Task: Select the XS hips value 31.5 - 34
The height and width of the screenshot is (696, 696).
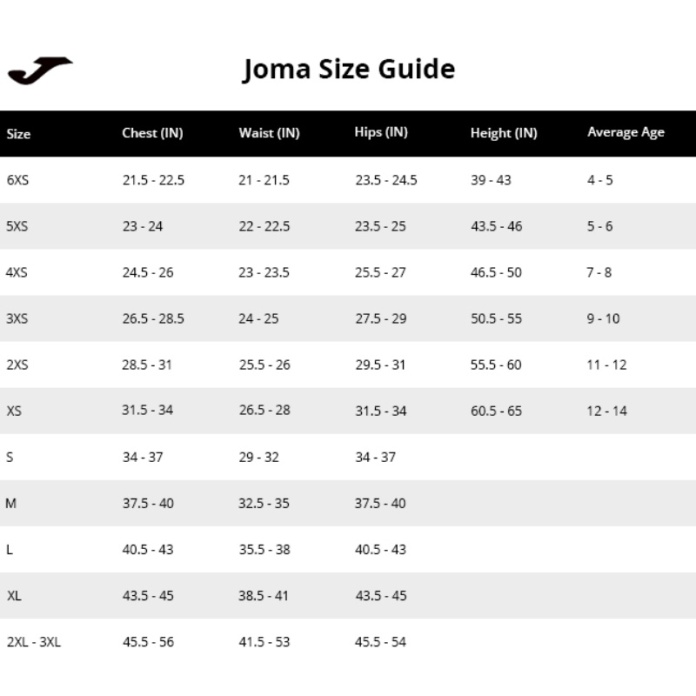Action: pos(380,411)
